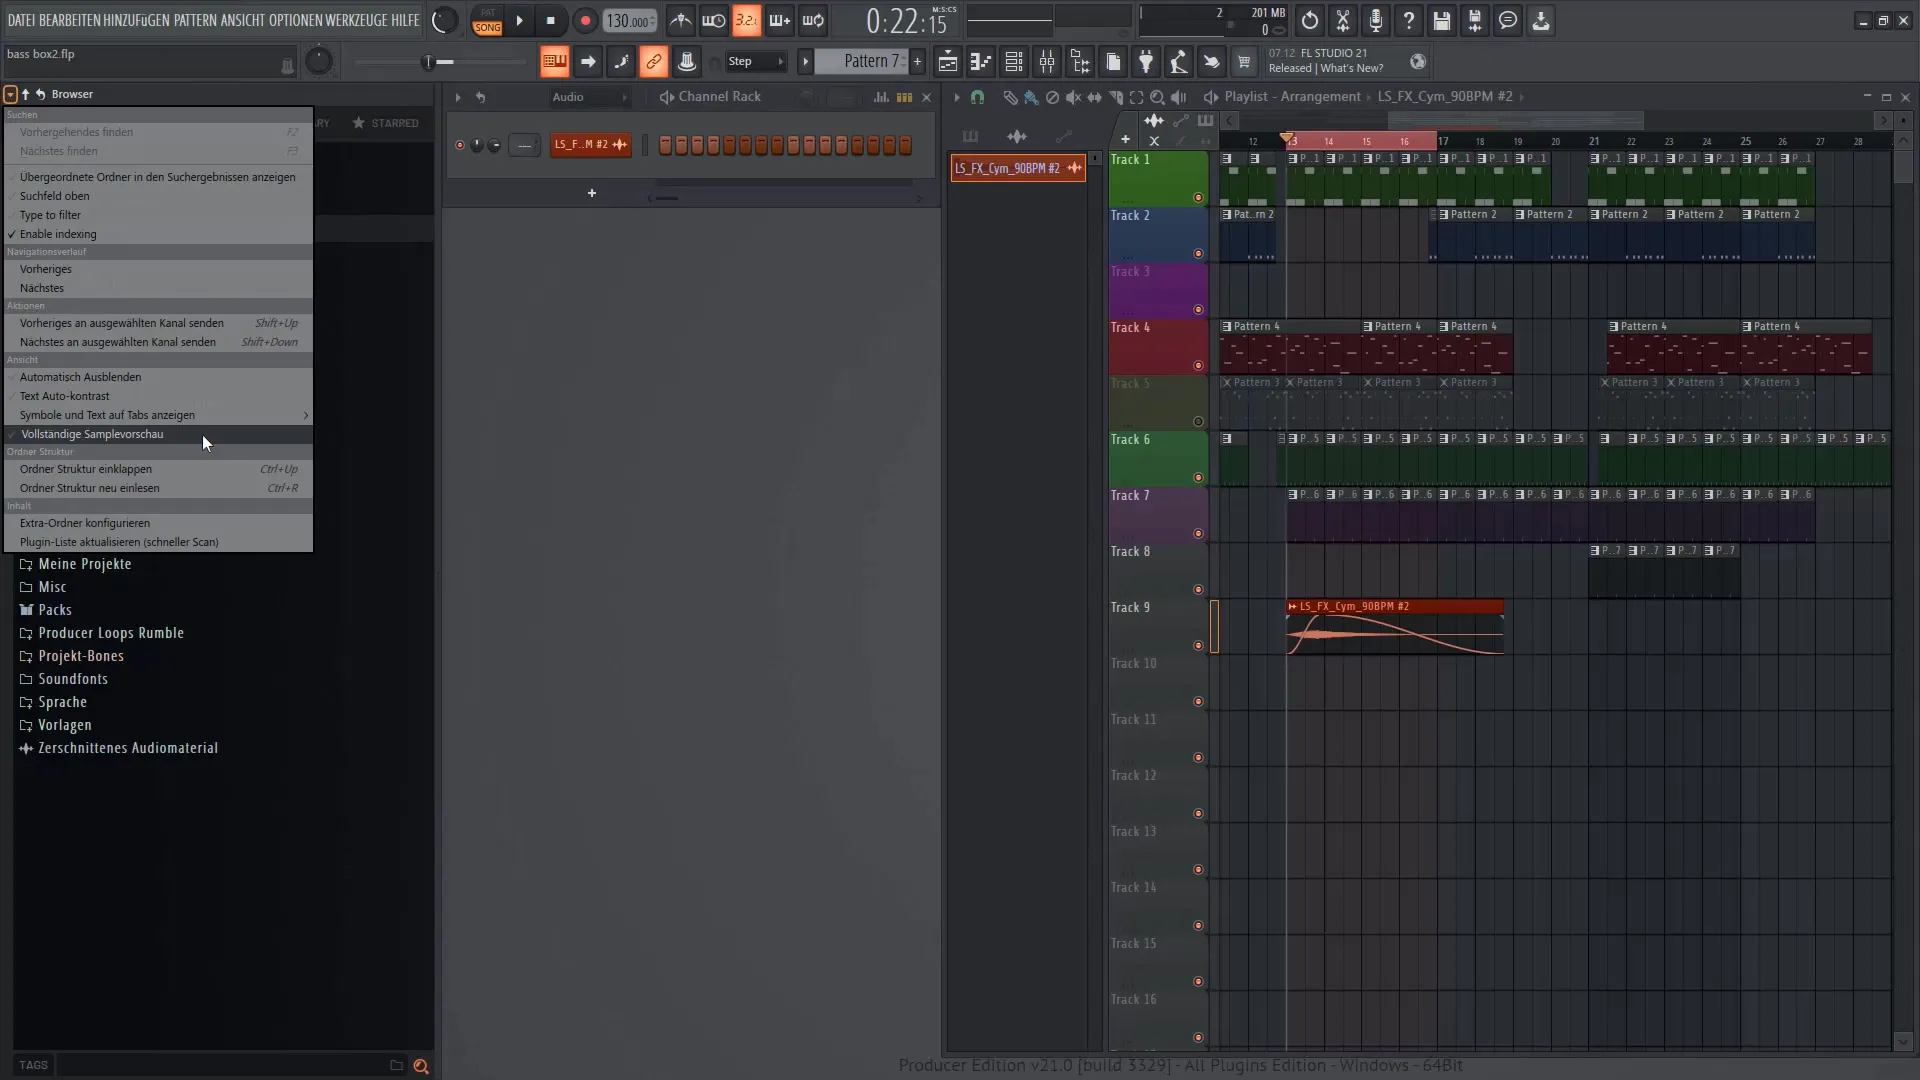This screenshot has height=1080, width=1920.
Task: Click the Play button in transport
Action: 518,20
